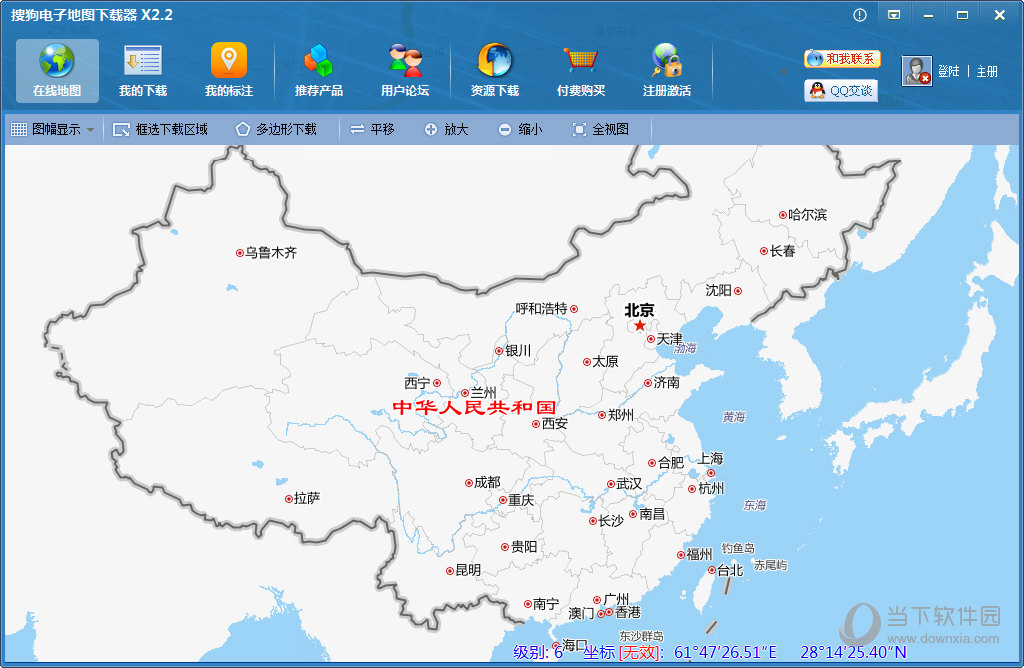Click the 台北 city label
This screenshot has width=1024, height=668.
click(x=730, y=570)
